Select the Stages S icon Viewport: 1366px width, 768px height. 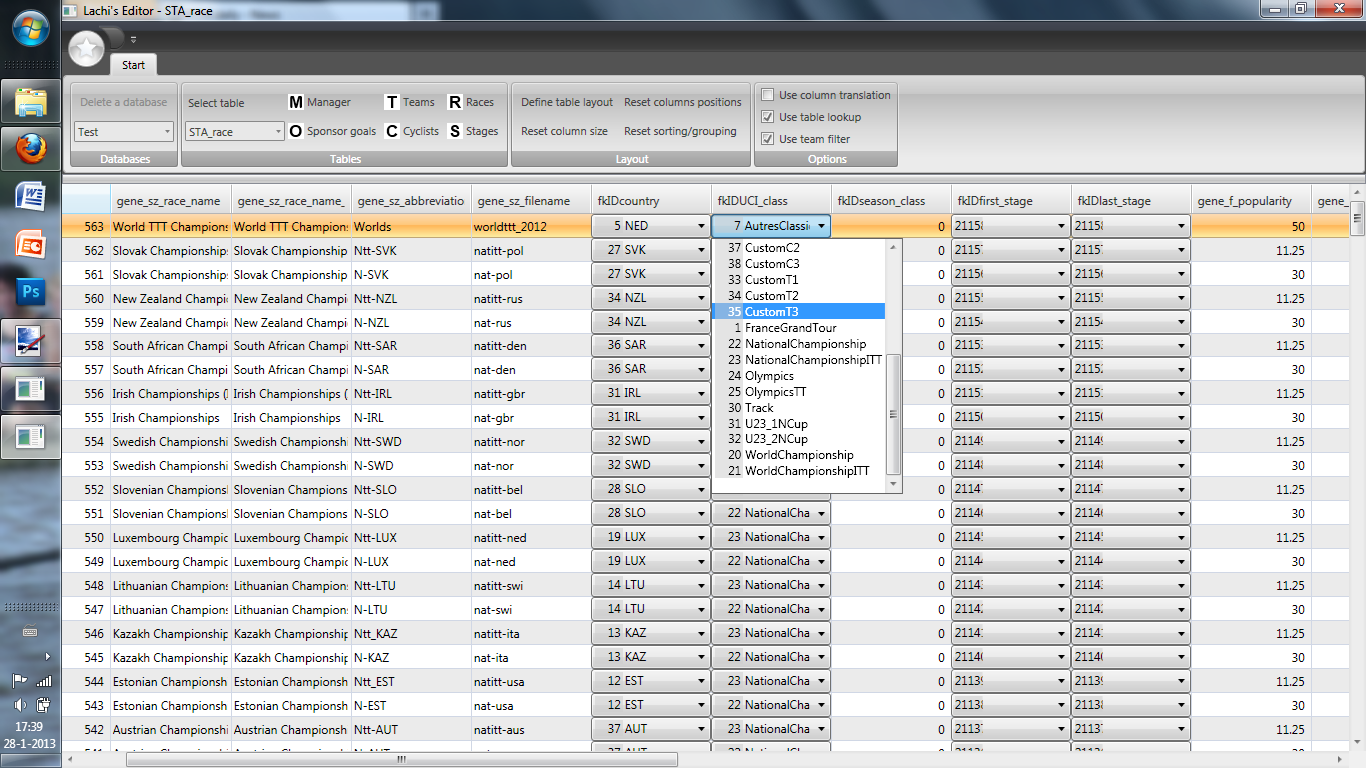click(455, 131)
